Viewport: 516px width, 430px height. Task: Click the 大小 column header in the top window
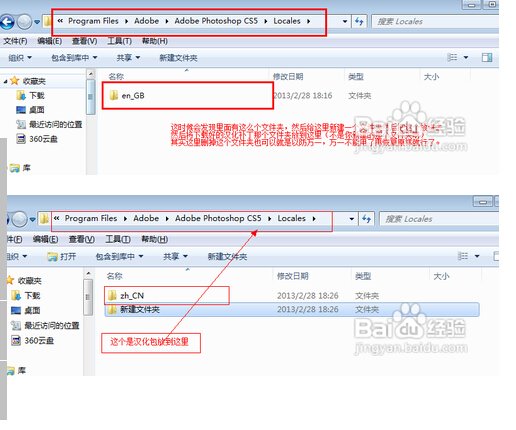pyautogui.click(x=431, y=77)
